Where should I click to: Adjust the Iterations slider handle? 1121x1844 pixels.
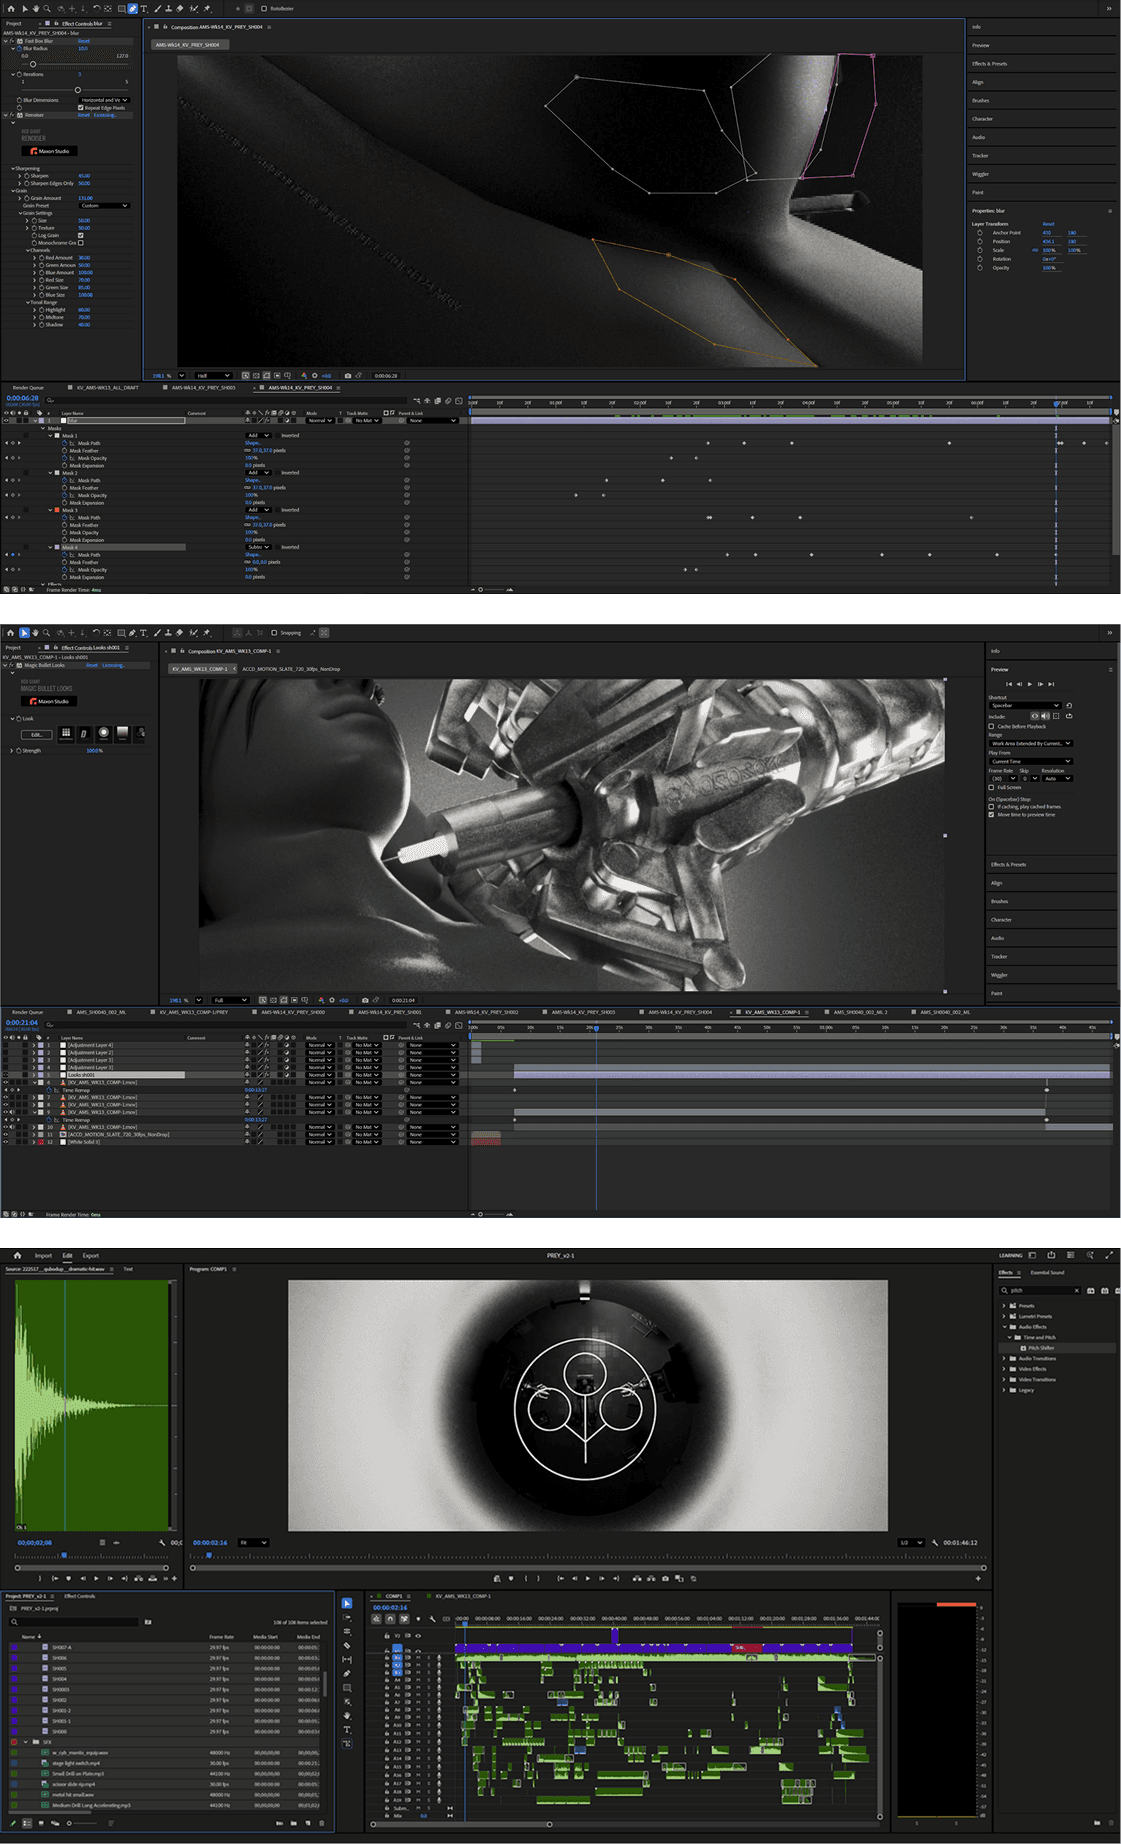tap(78, 90)
